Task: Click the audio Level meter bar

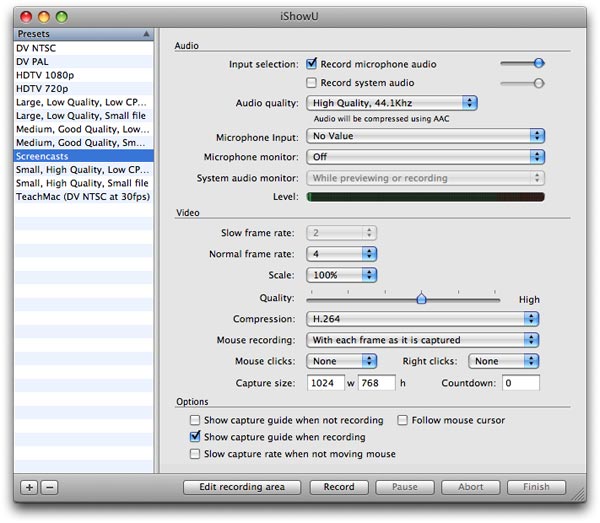Action: (x=426, y=197)
